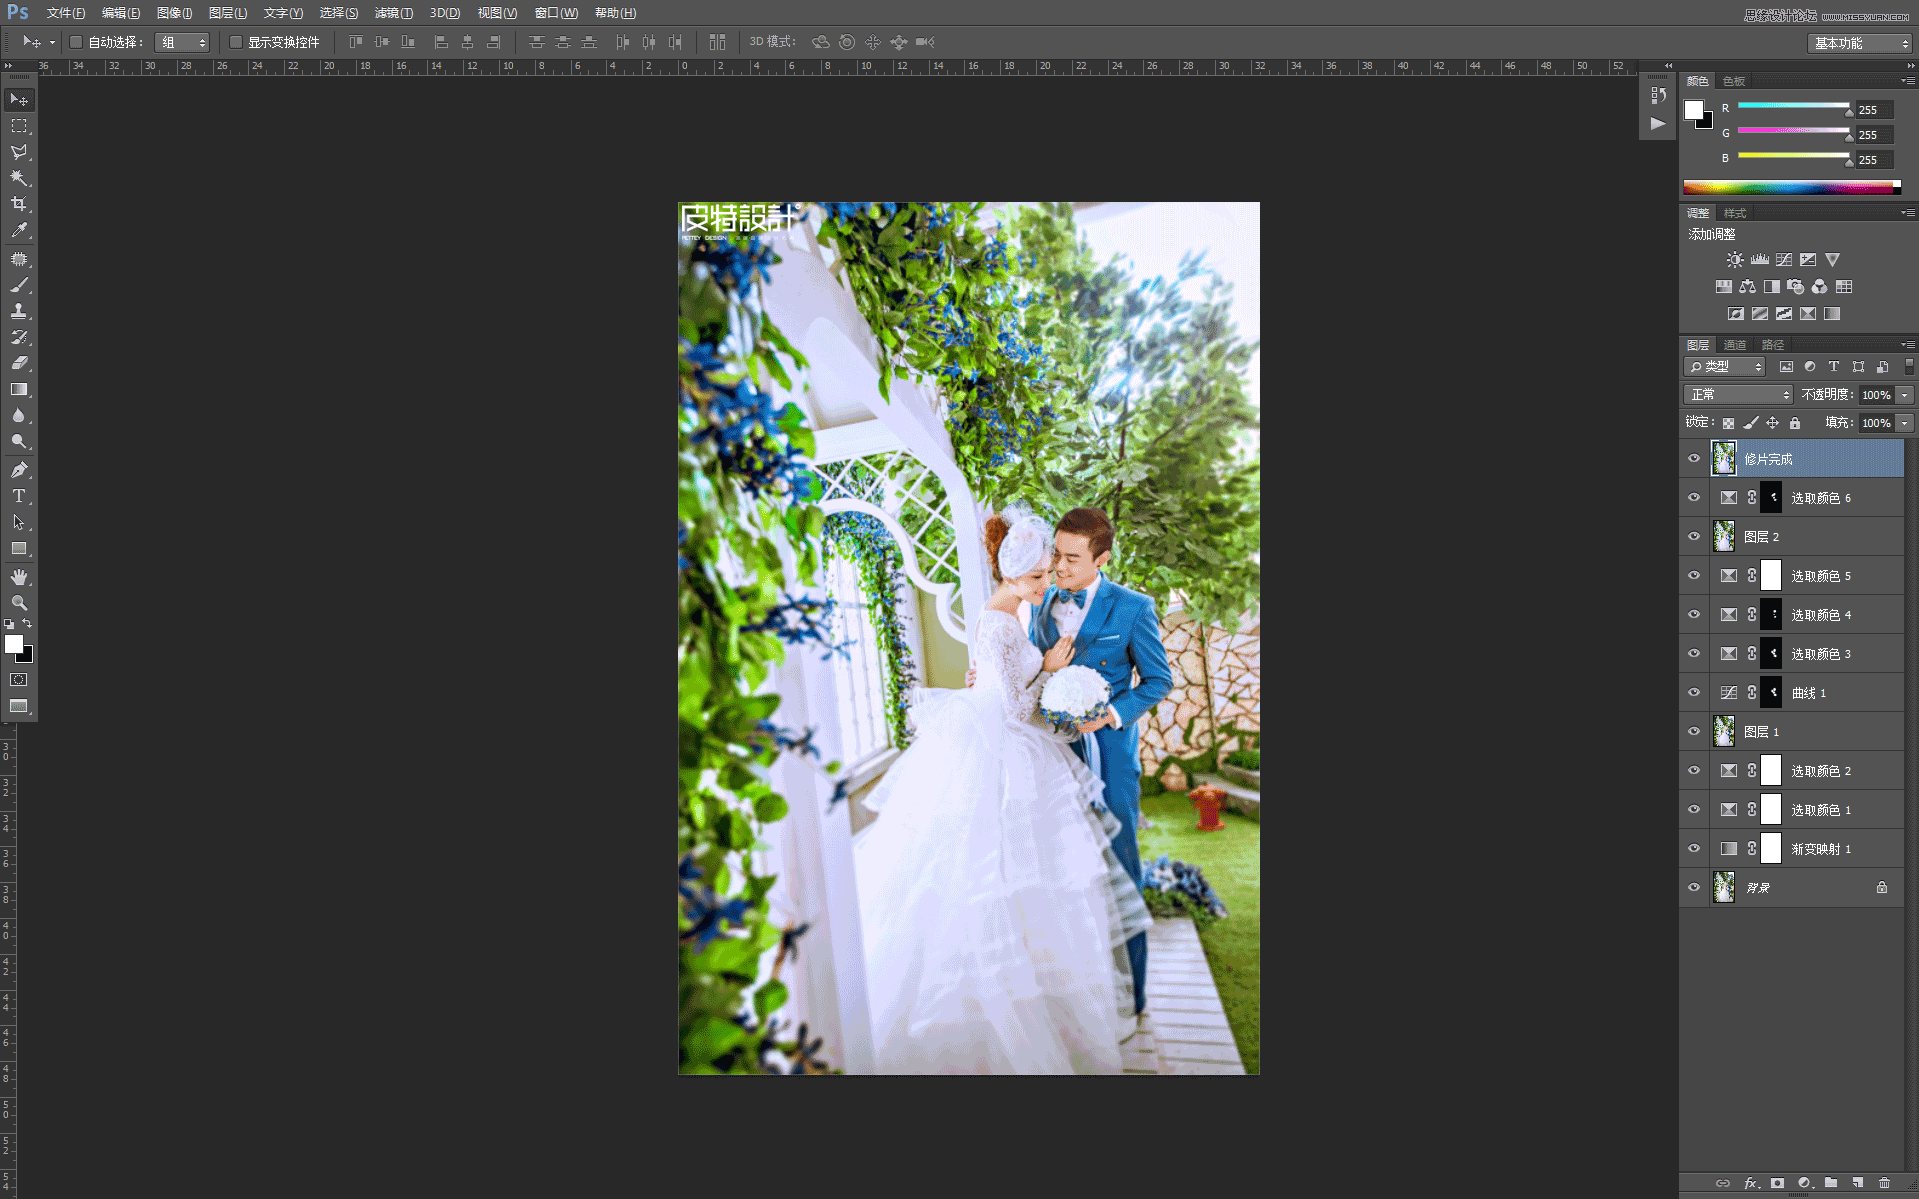Viewport: 1919px width, 1199px height.
Task: Enable 显示变换控件 checkbox
Action: click(236, 42)
